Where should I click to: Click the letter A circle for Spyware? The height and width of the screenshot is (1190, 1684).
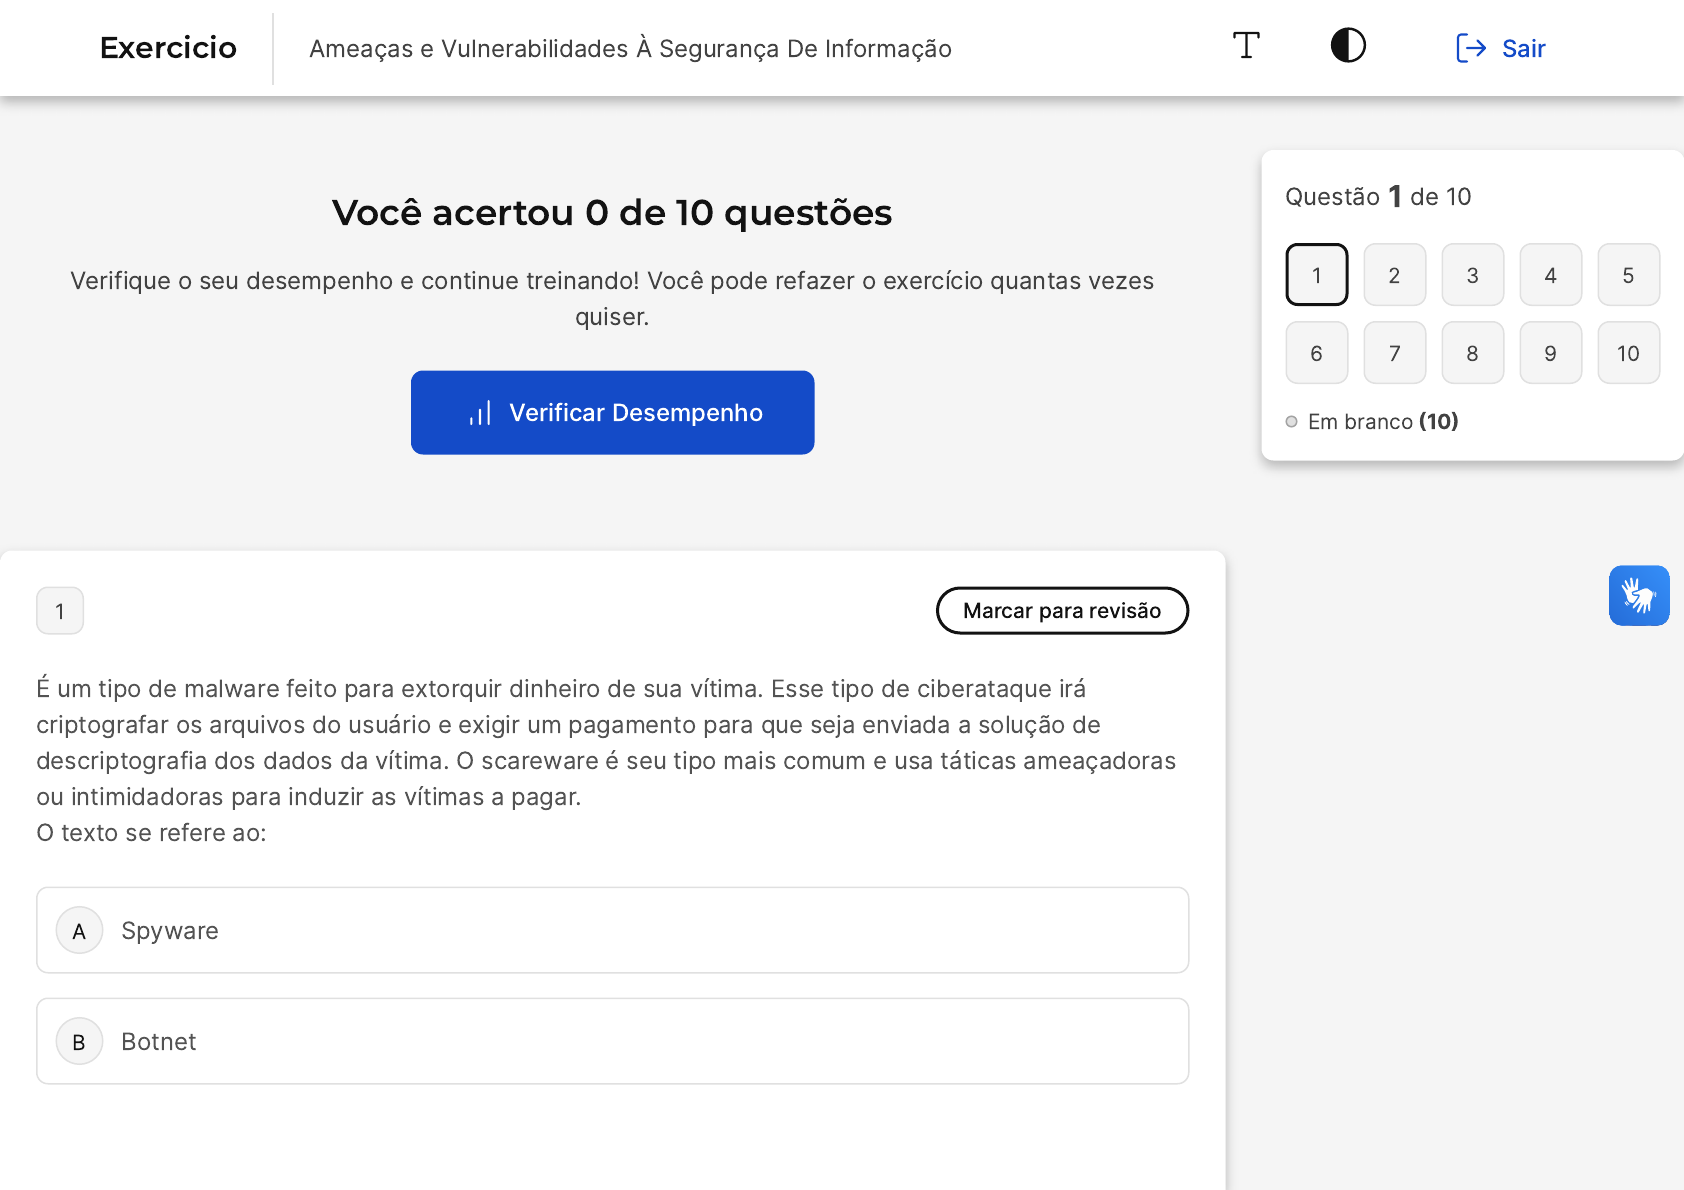pos(79,931)
